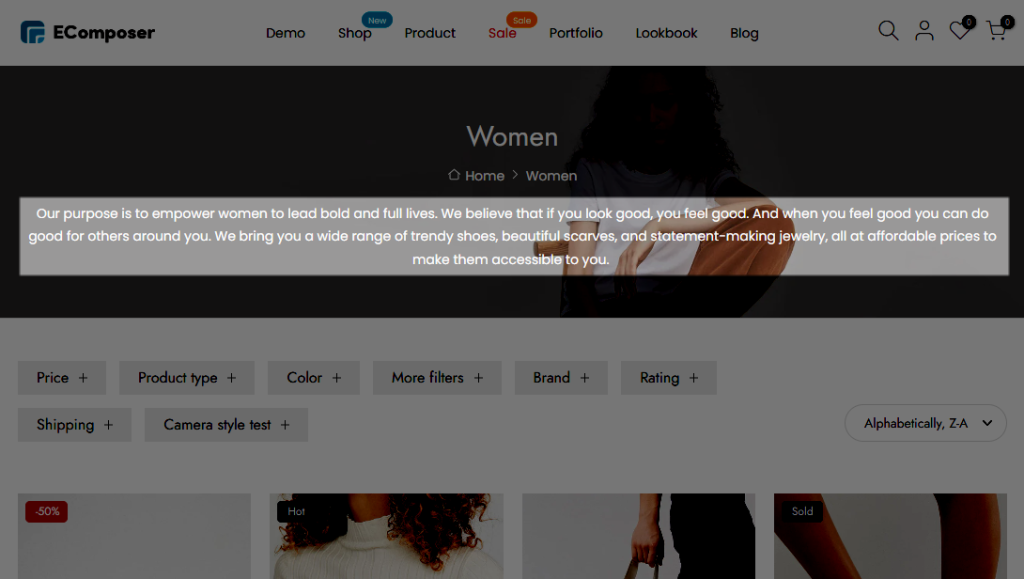Expand the Product type filter
The image size is (1024, 579).
pyautogui.click(x=187, y=378)
